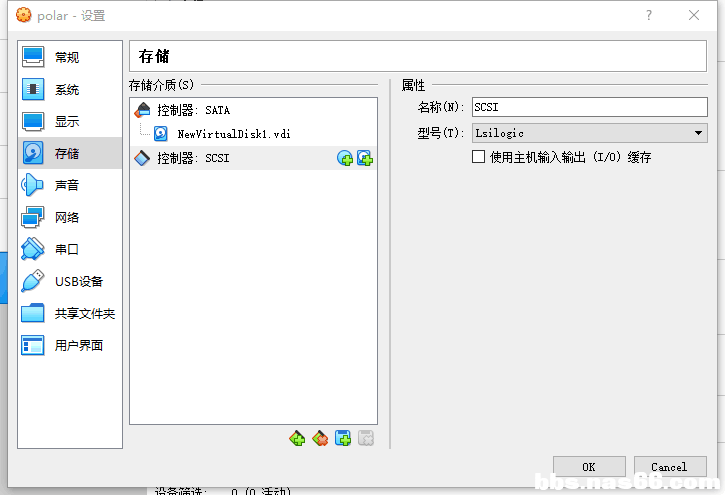
Task: Click the 用户界面 layout icon
Action: (33, 345)
